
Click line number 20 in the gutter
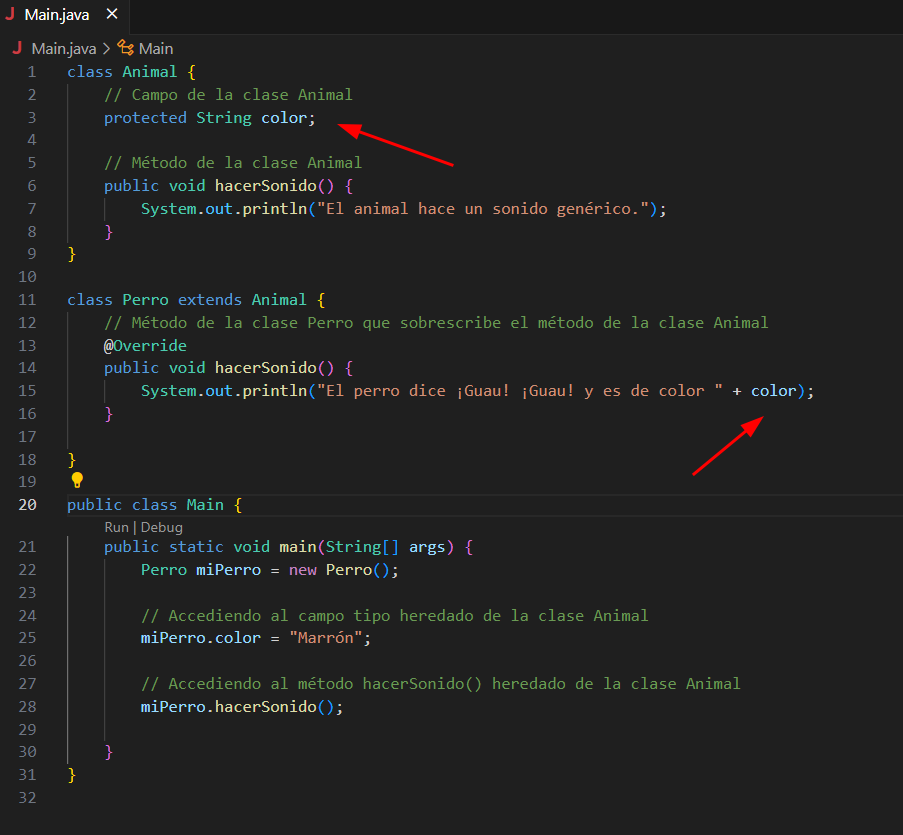point(27,505)
